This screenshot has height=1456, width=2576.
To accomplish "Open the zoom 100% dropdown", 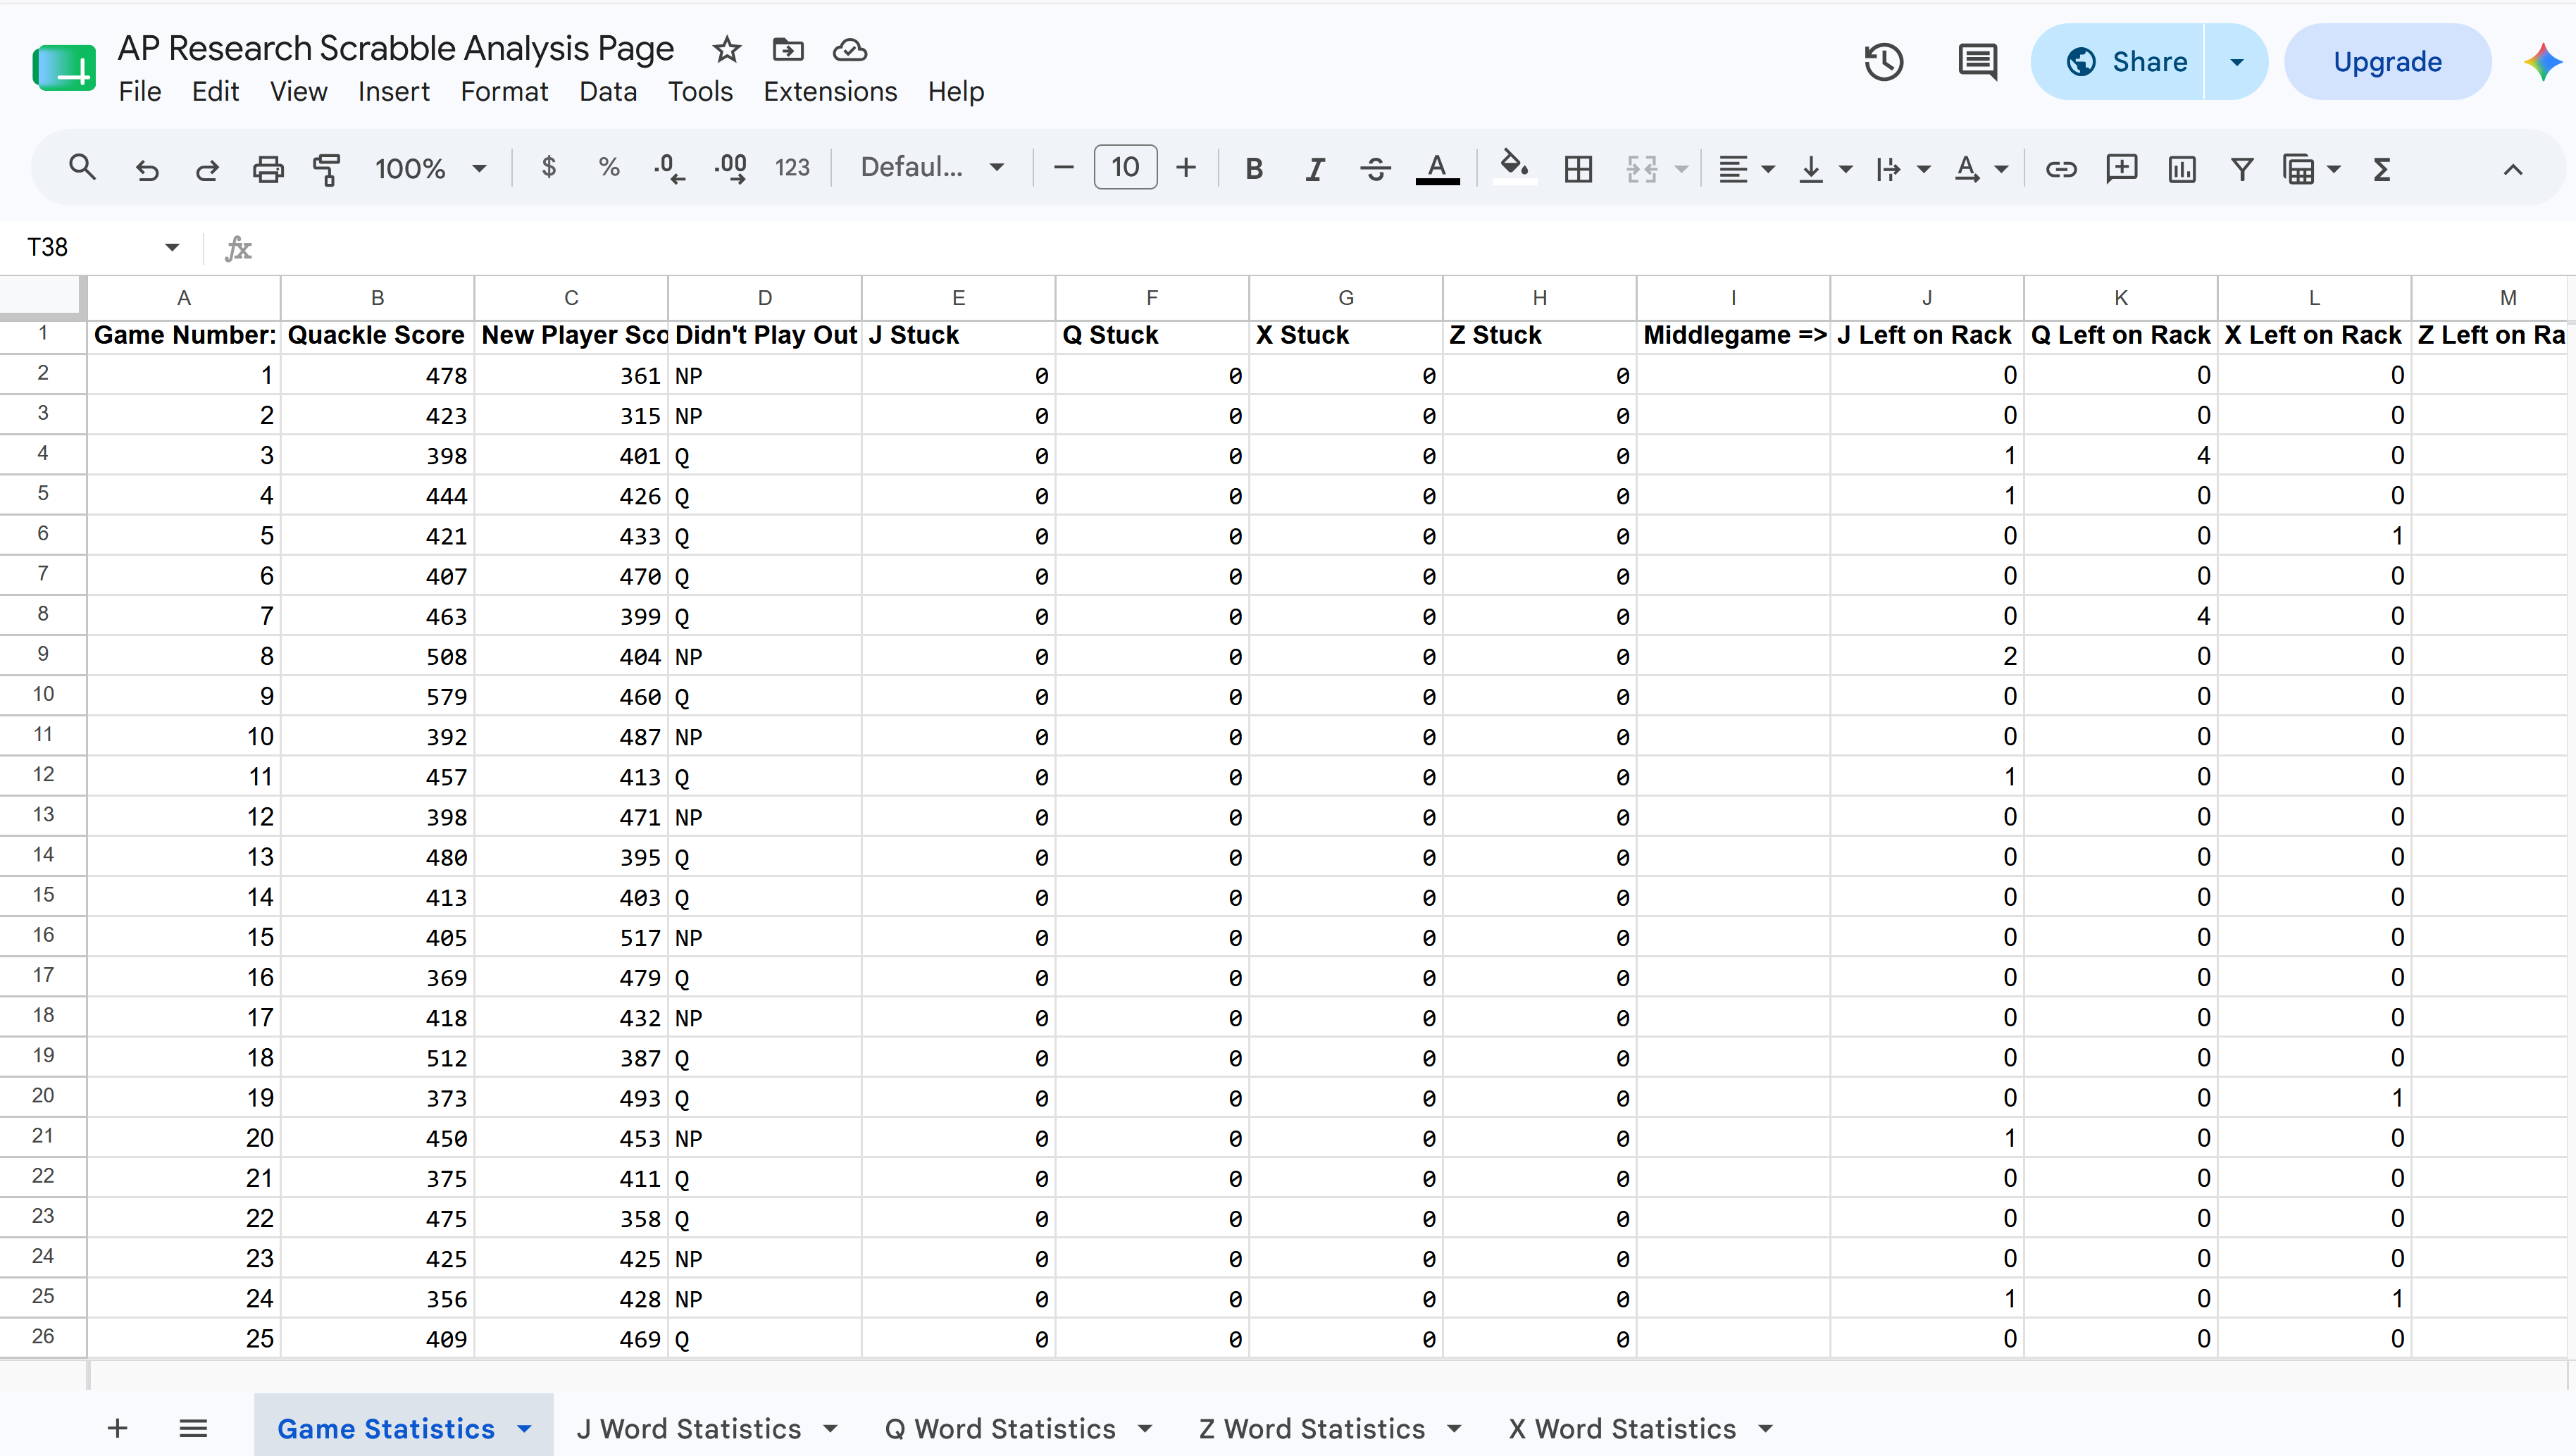I will 430,168.
